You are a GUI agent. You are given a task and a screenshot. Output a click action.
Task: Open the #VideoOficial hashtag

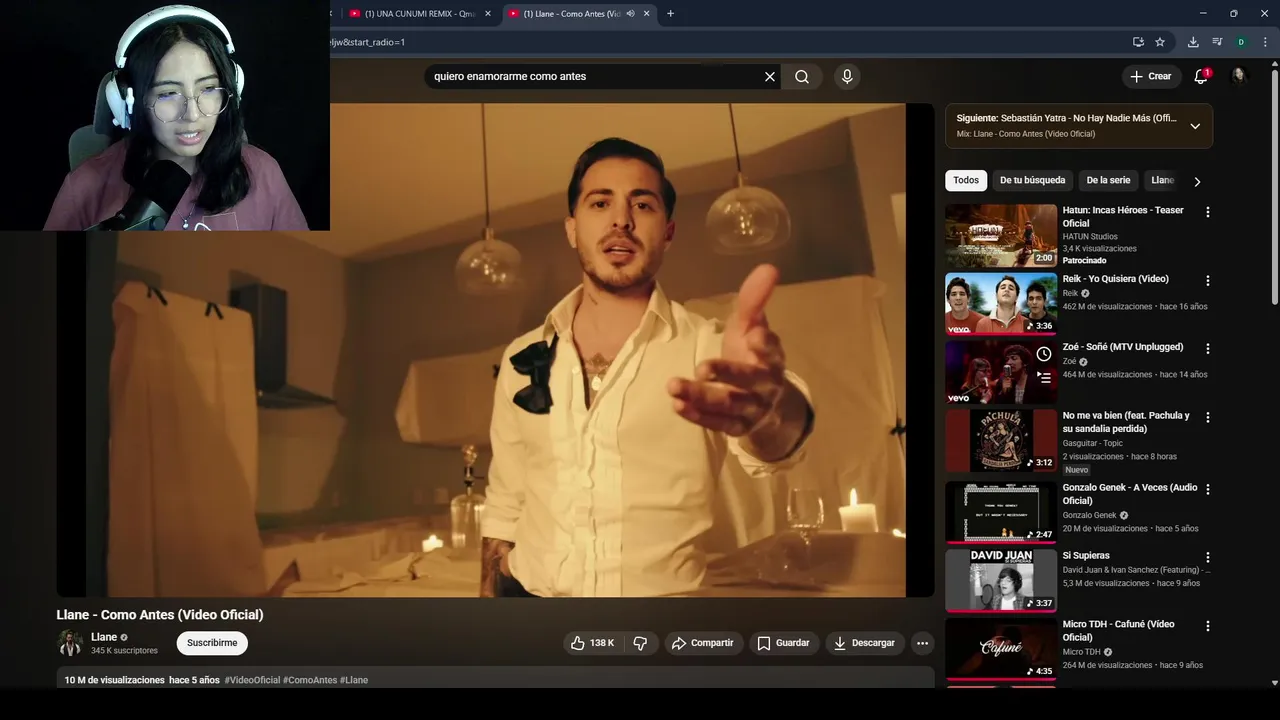[x=252, y=680]
